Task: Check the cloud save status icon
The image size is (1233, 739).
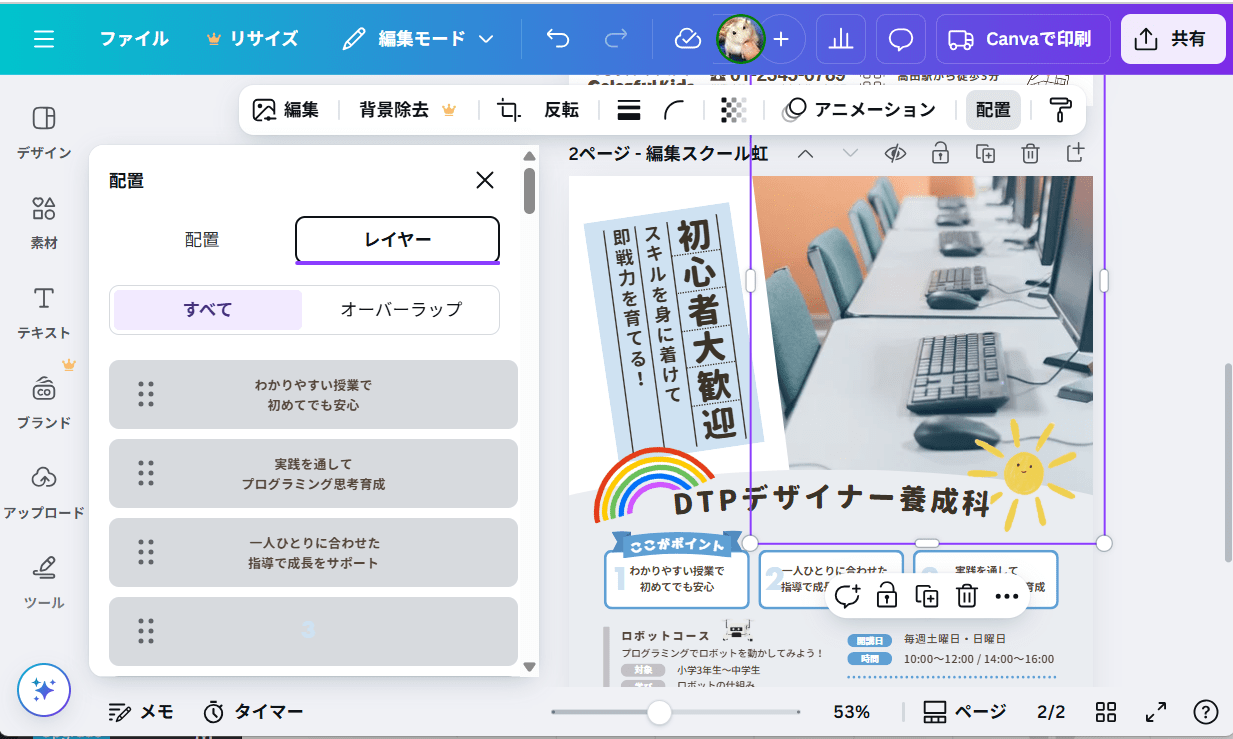Action: point(687,39)
